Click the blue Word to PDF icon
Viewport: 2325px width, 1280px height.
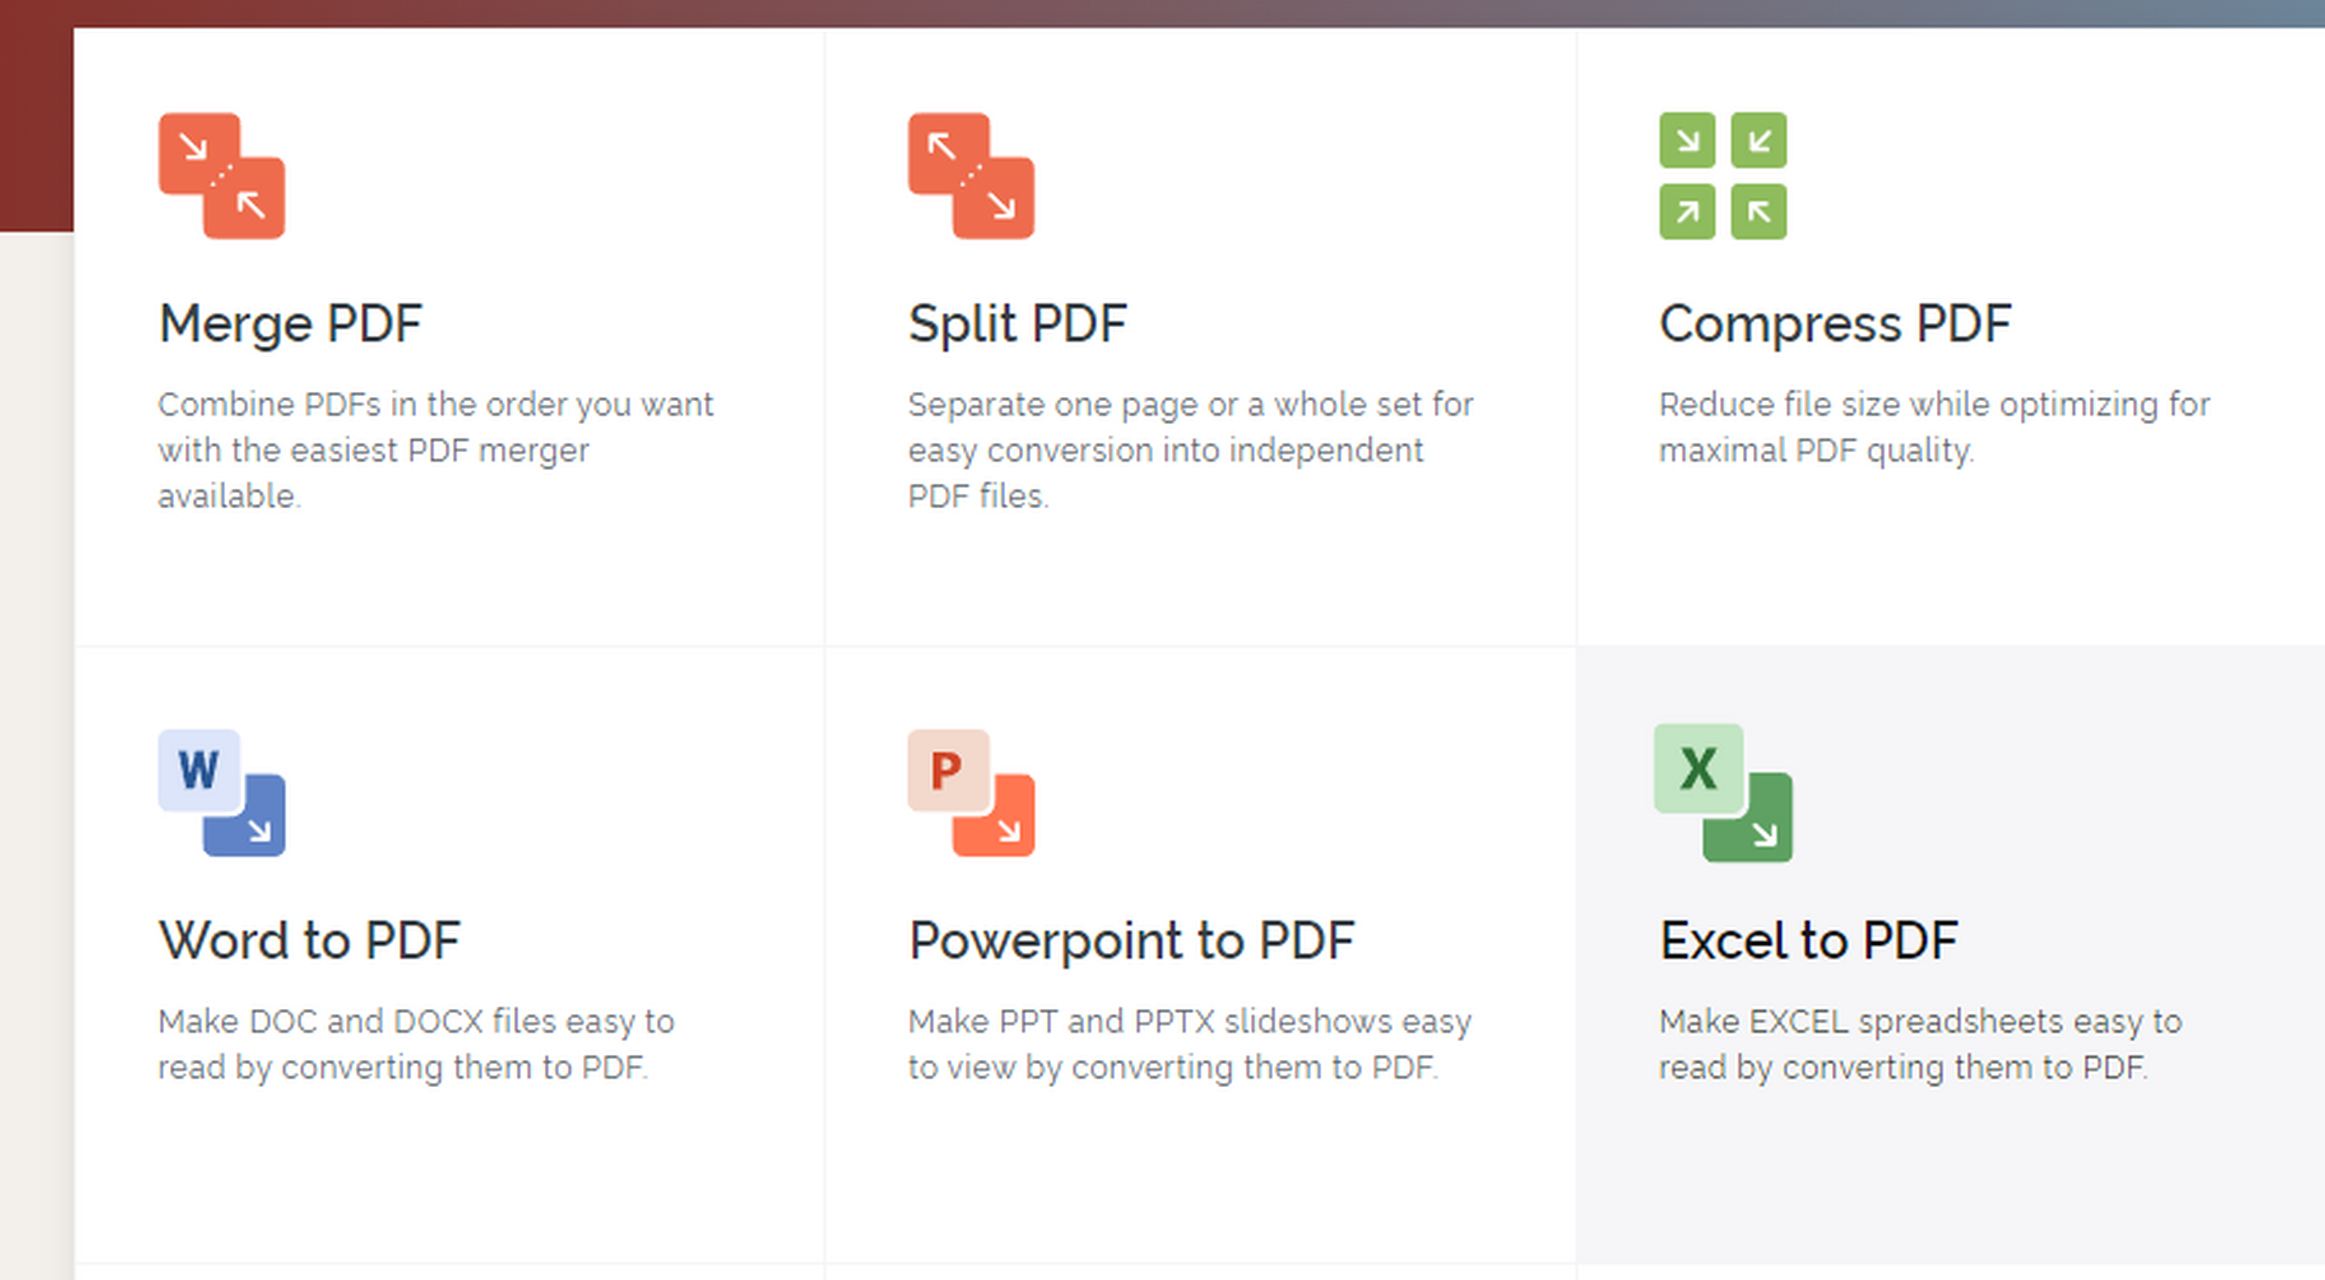pos(221,793)
